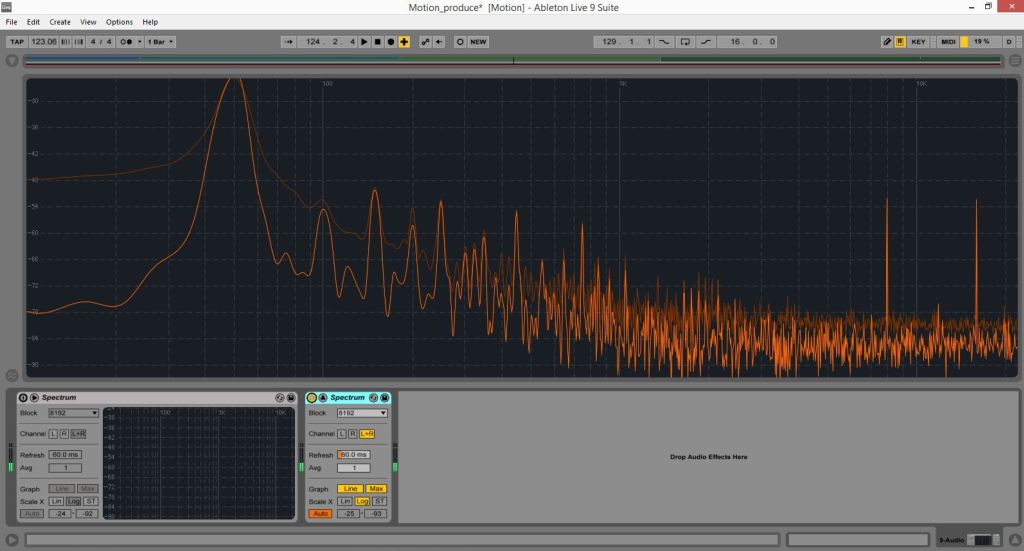Open the Create menu

pos(60,22)
